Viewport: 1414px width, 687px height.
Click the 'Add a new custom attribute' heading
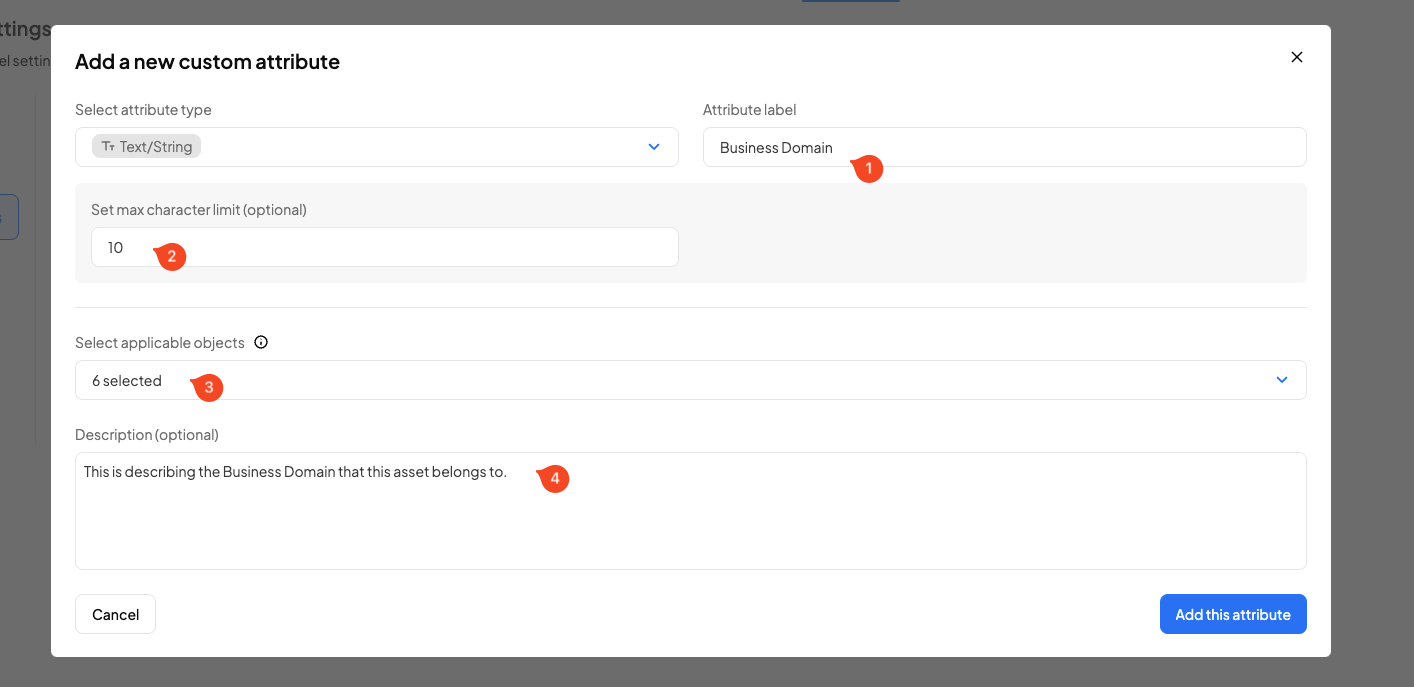tap(207, 62)
